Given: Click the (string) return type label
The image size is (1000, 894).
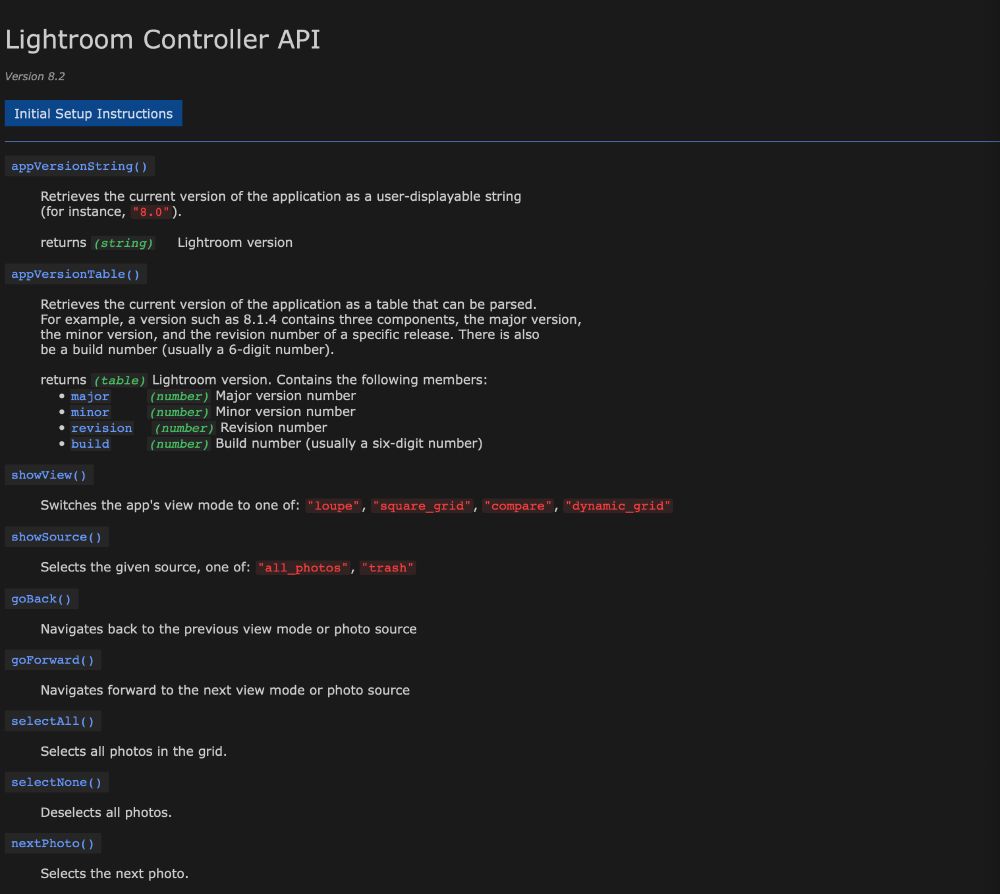Looking at the screenshot, I should [123, 243].
